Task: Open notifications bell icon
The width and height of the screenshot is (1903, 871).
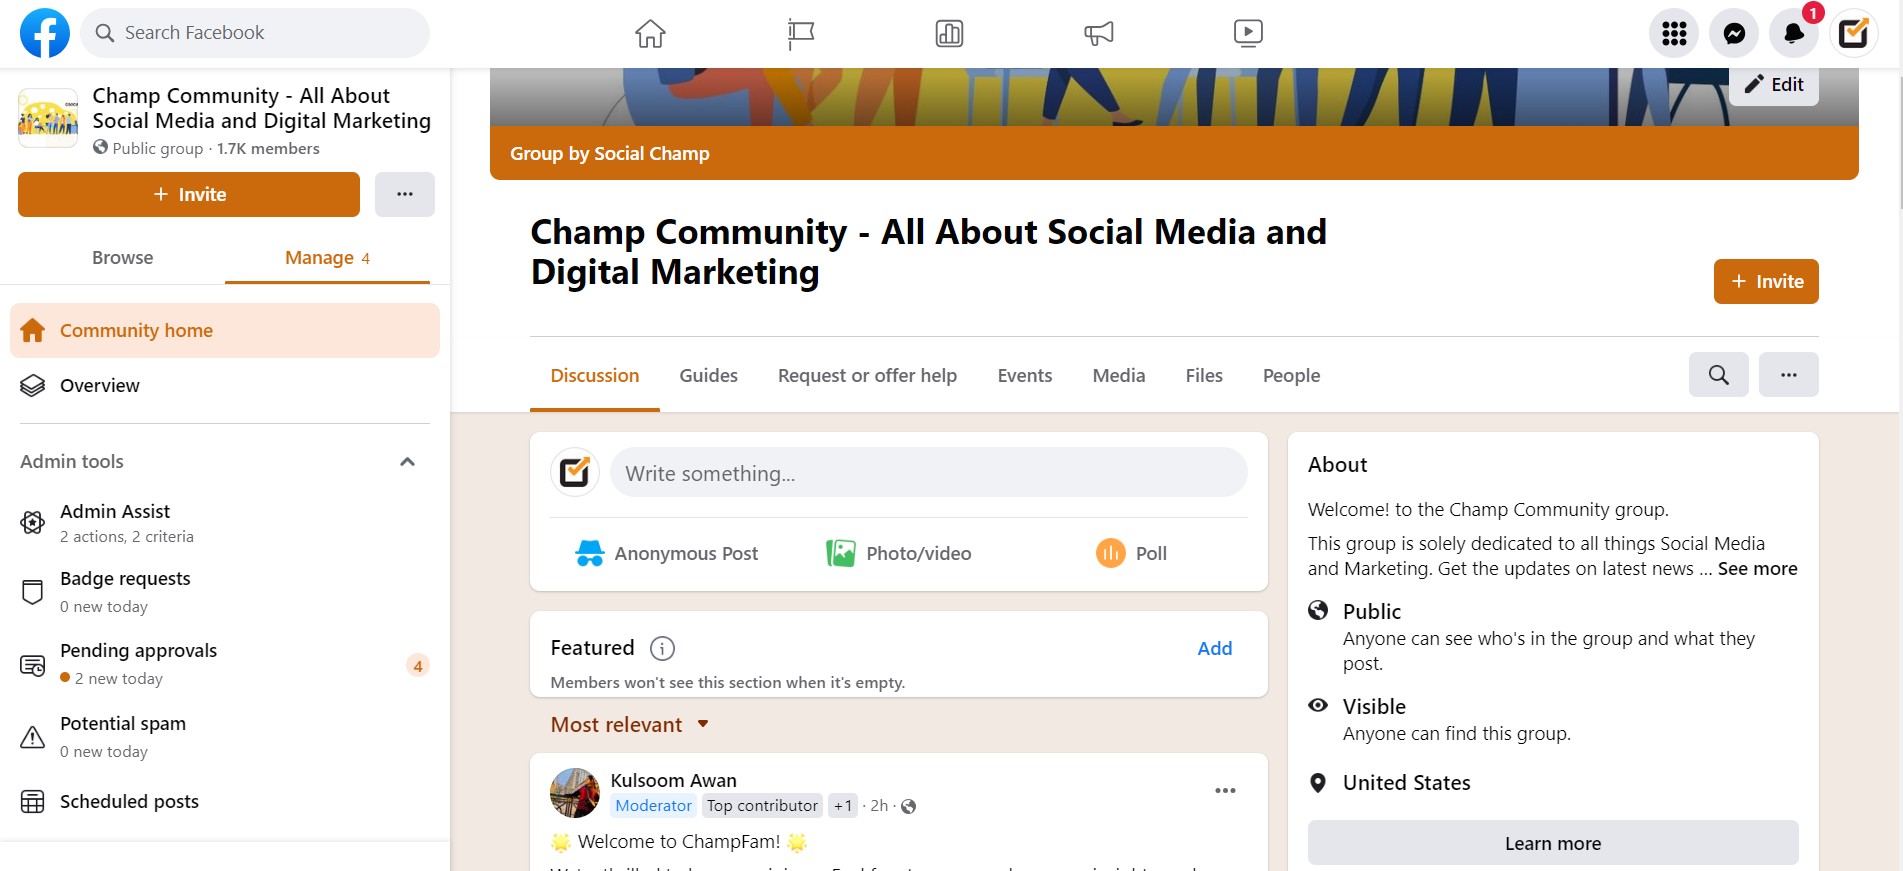Action: pos(1794,34)
